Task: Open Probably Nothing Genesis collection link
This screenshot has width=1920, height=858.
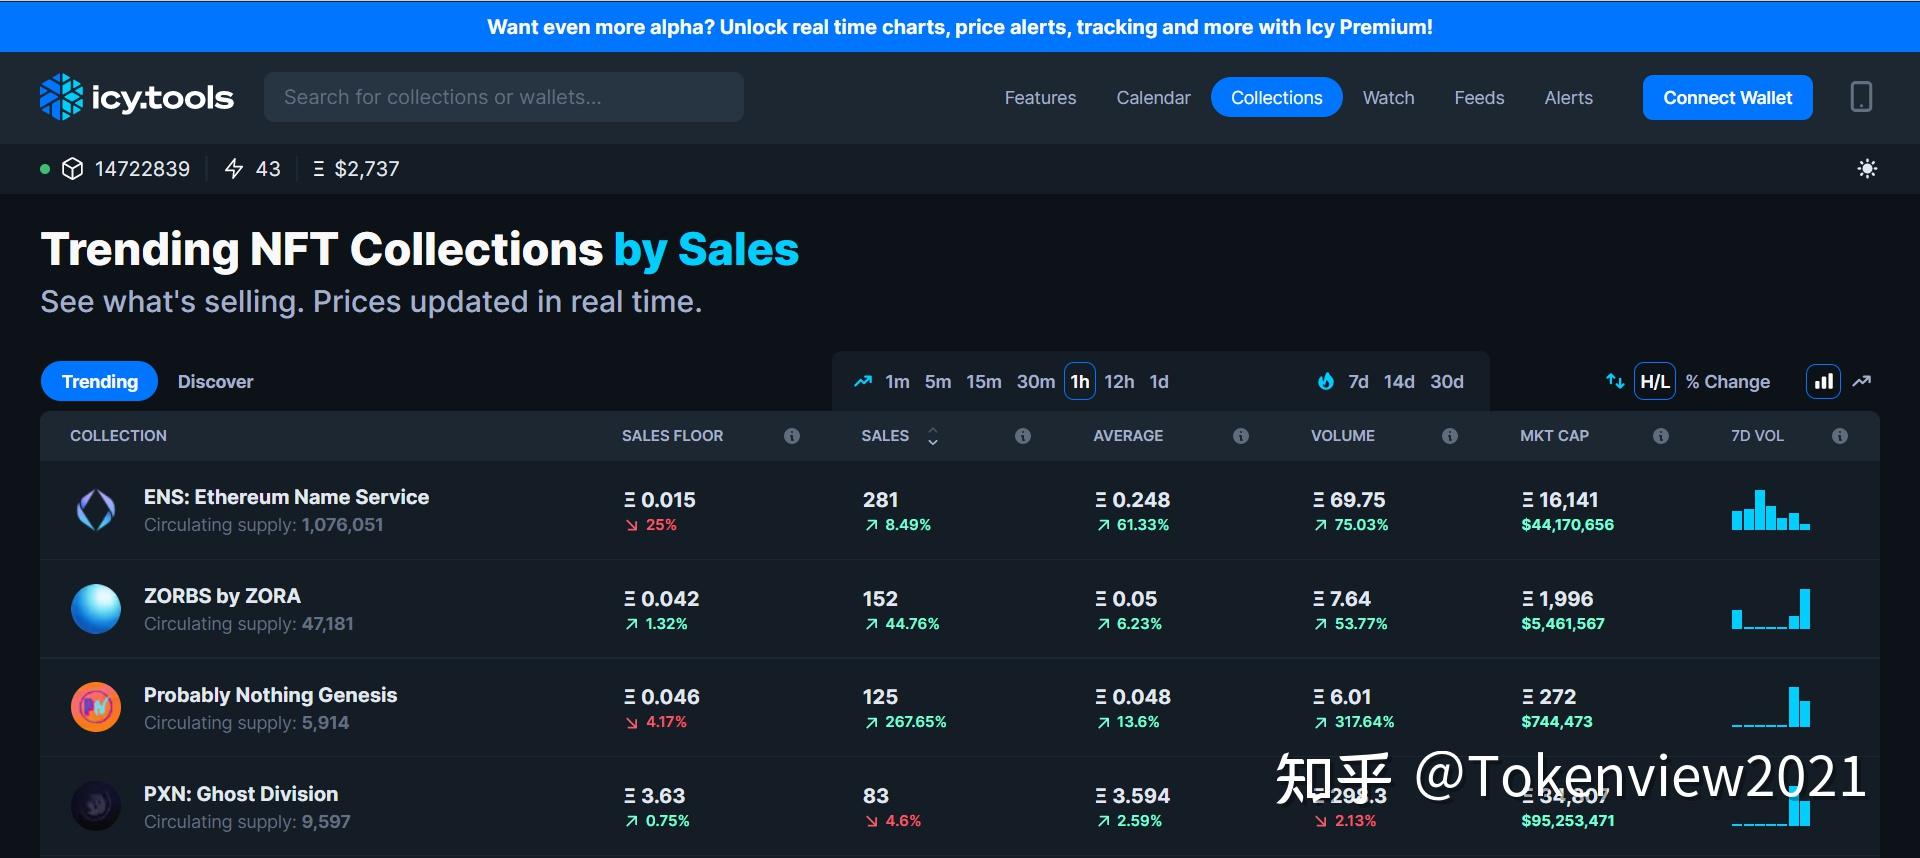Action: click(x=270, y=695)
